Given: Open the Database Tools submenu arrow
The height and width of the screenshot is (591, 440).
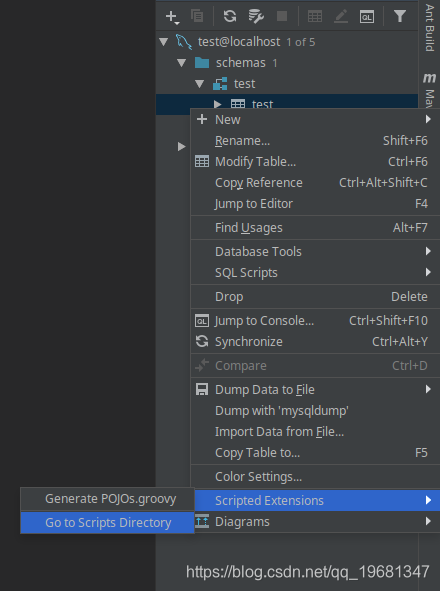Looking at the screenshot, I should (428, 251).
